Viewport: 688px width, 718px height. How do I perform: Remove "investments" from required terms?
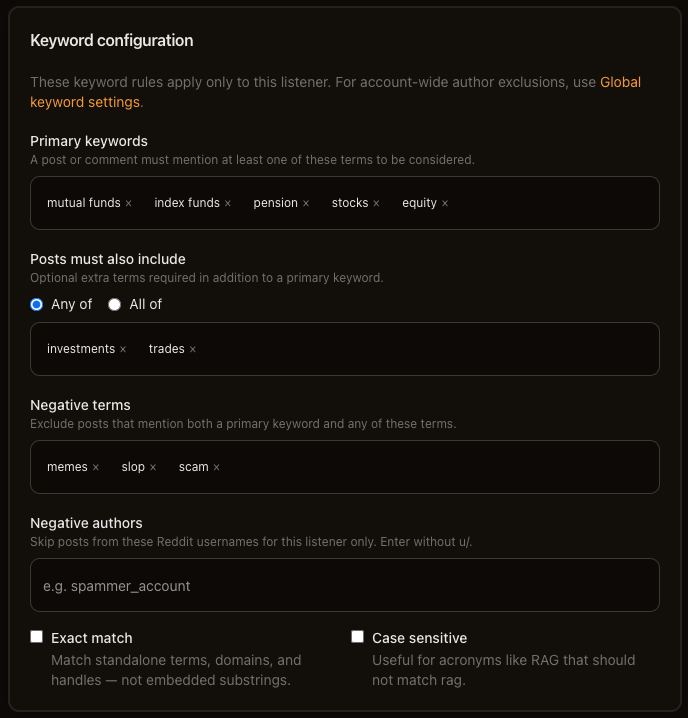coord(123,349)
